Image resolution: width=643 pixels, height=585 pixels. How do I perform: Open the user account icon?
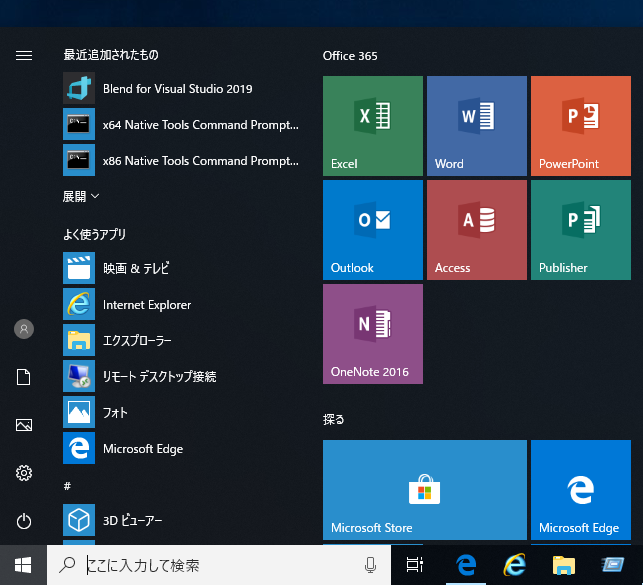(x=24, y=329)
